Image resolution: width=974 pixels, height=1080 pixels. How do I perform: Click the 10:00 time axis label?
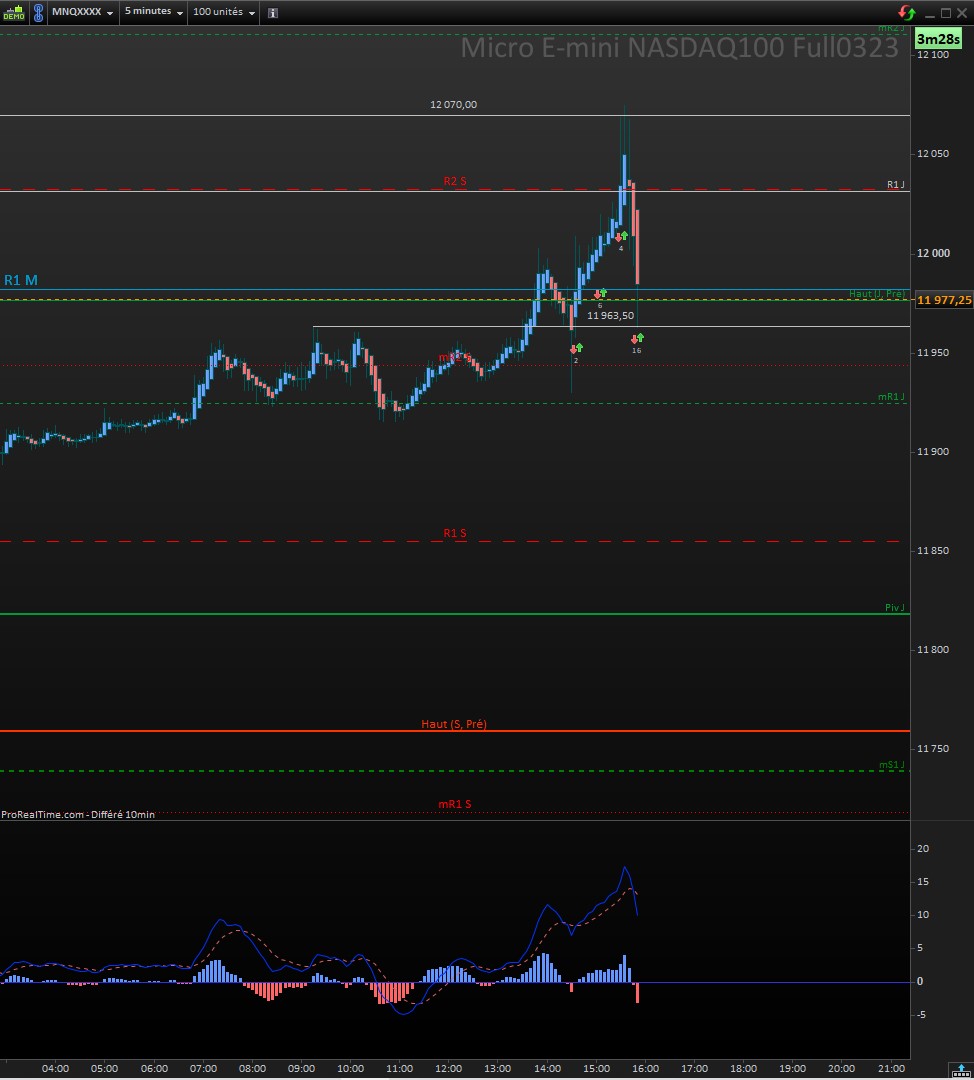tap(351, 1068)
